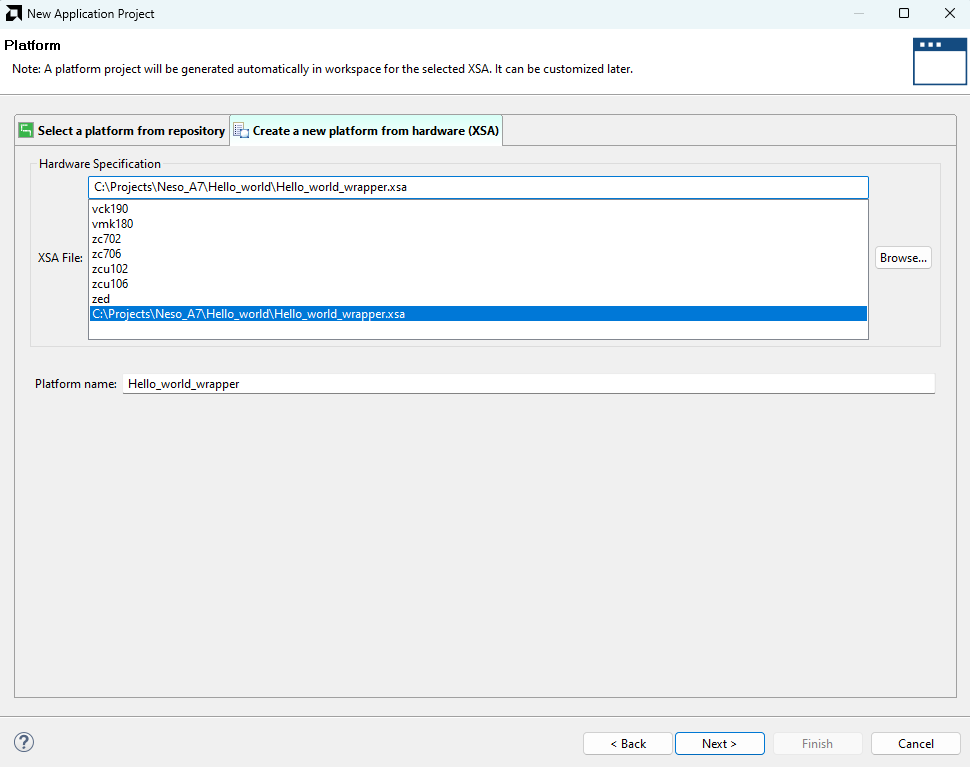Viewport: 970px width, 767px height.
Task: Click the Next > button
Action: pyautogui.click(x=719, y=744)
